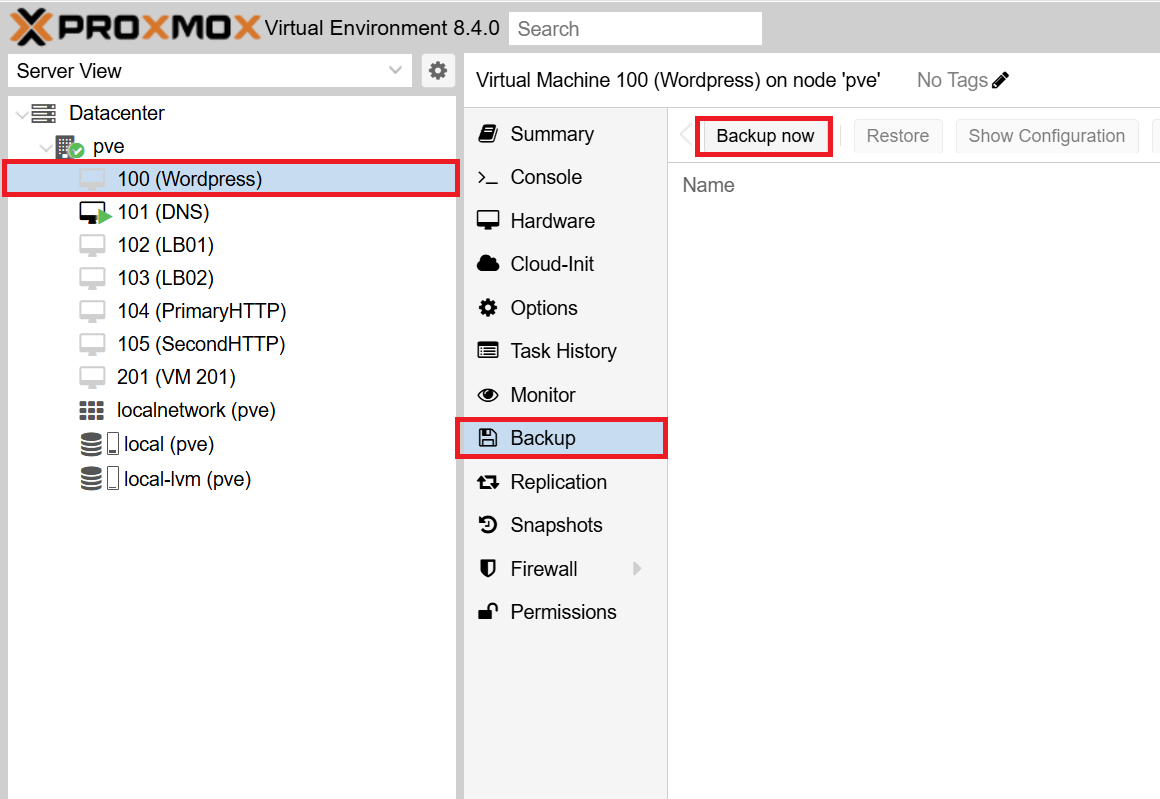Click the local-lvm (pve) storage icon
This screenshot has width=1160, height=799.
99,479
